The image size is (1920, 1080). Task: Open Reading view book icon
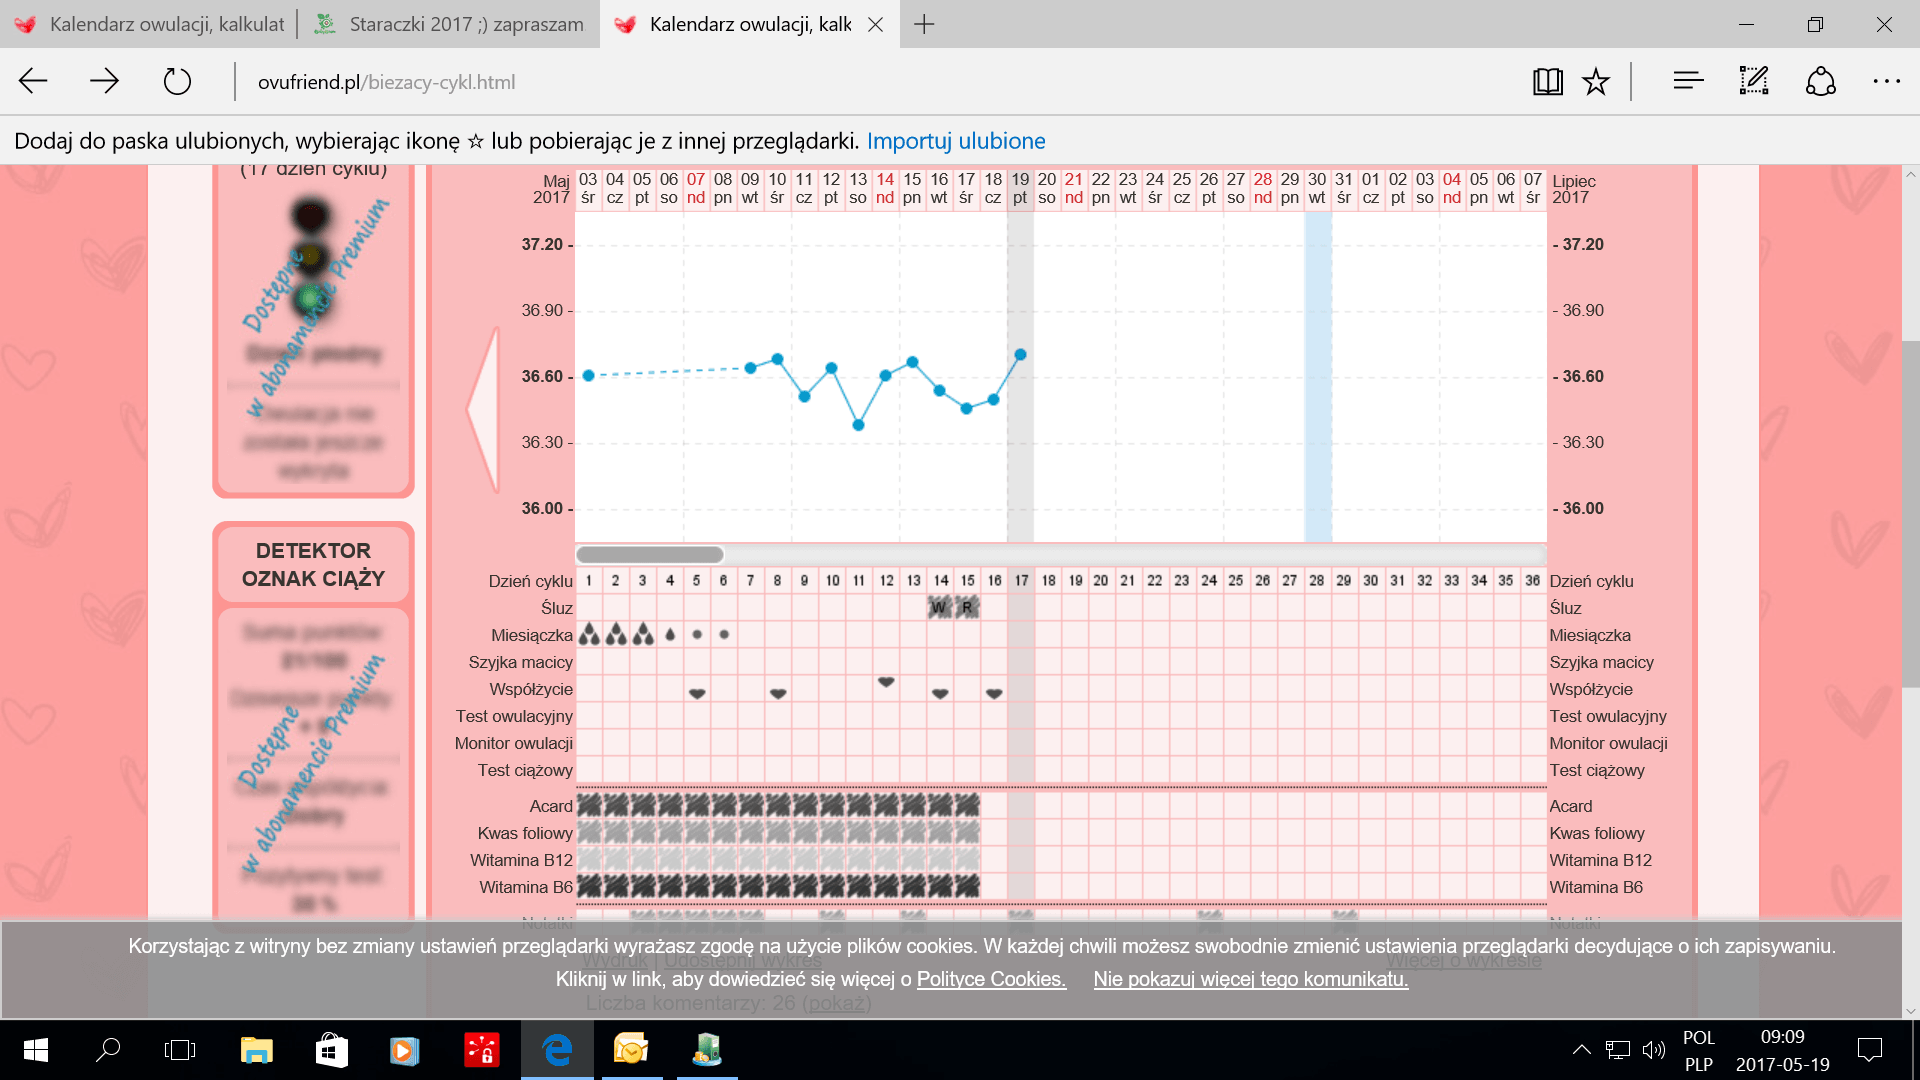pyautogui.click(x=1547, y=82)
